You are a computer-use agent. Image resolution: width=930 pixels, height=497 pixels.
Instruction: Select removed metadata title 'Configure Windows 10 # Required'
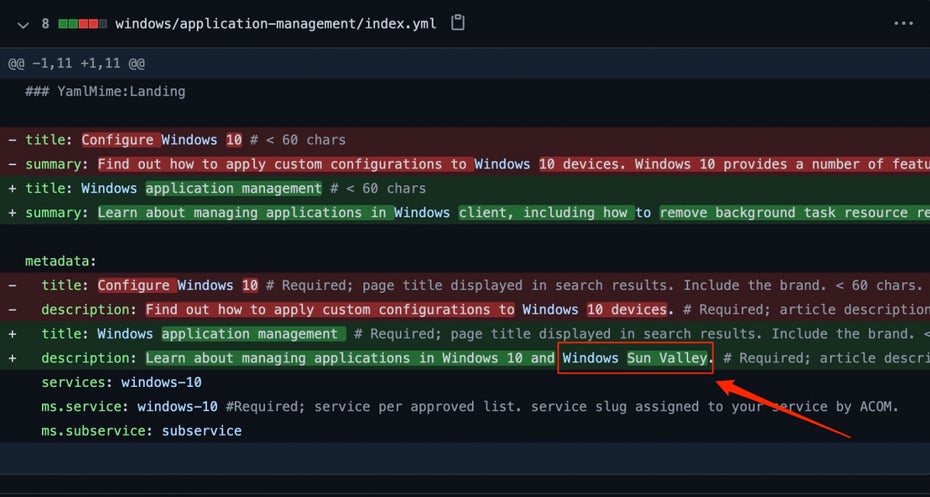(465, 285)
